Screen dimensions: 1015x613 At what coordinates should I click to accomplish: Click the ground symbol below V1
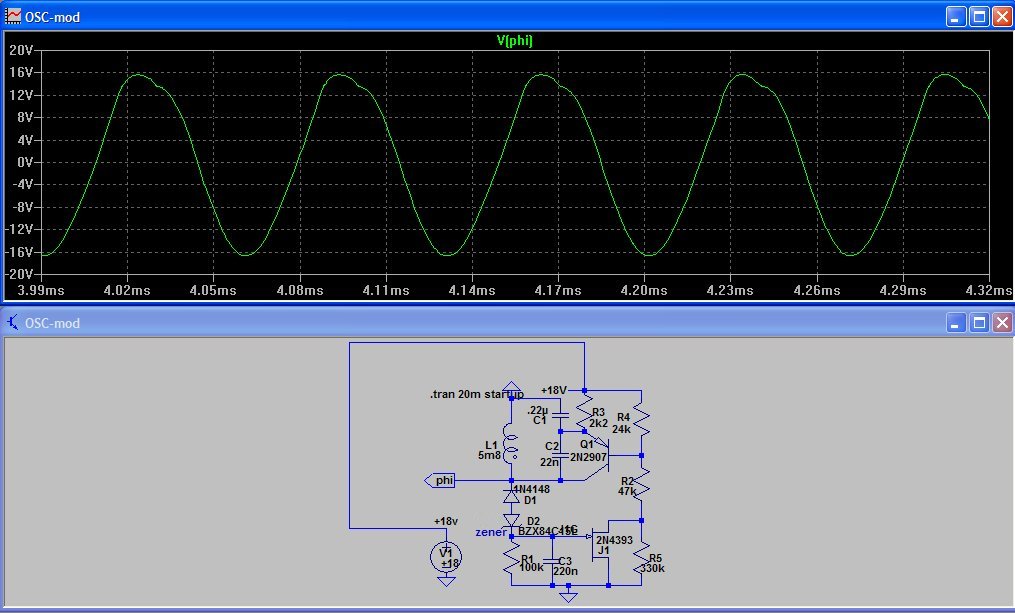446,581
